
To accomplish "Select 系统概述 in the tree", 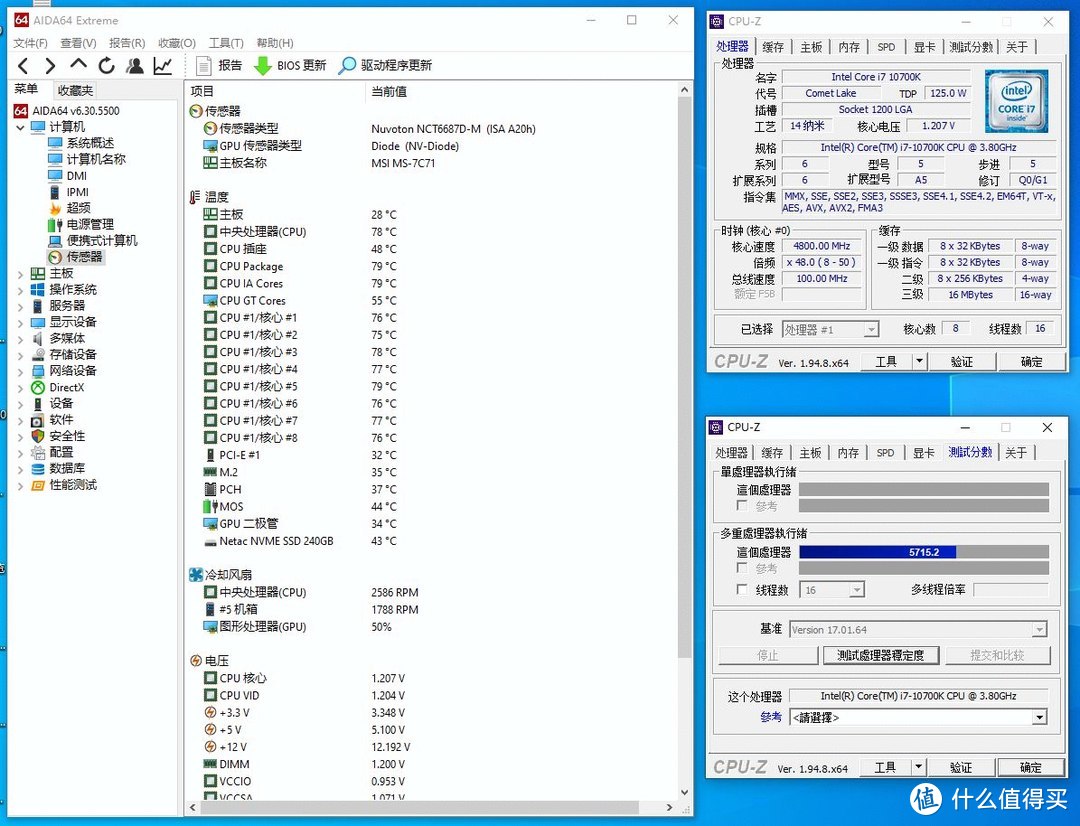I will 81,143.
